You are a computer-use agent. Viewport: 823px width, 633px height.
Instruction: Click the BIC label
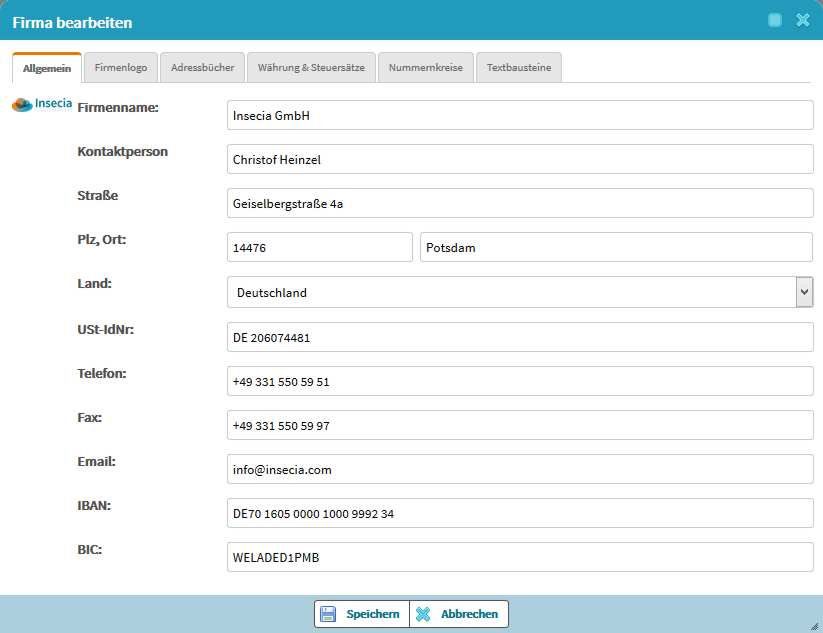pos(90,550)
